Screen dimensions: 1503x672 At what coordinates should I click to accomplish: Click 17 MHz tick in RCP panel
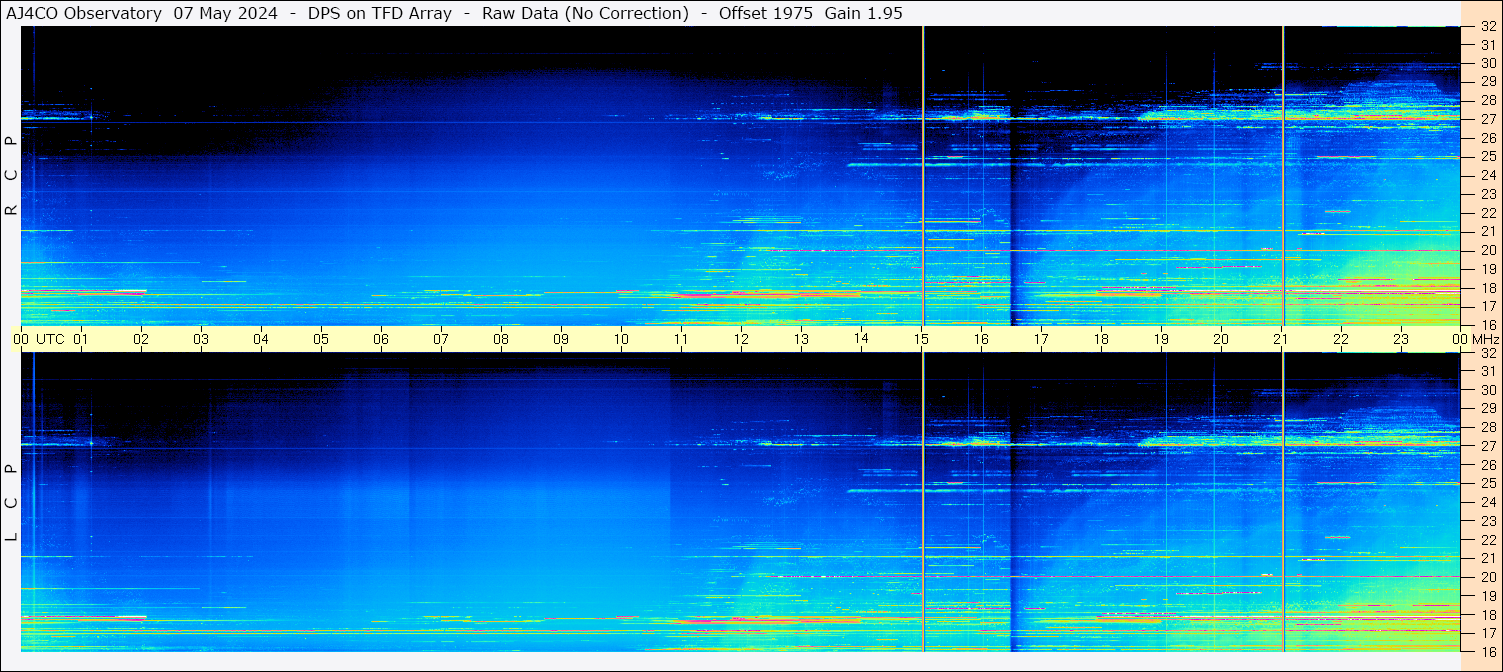1488,306
